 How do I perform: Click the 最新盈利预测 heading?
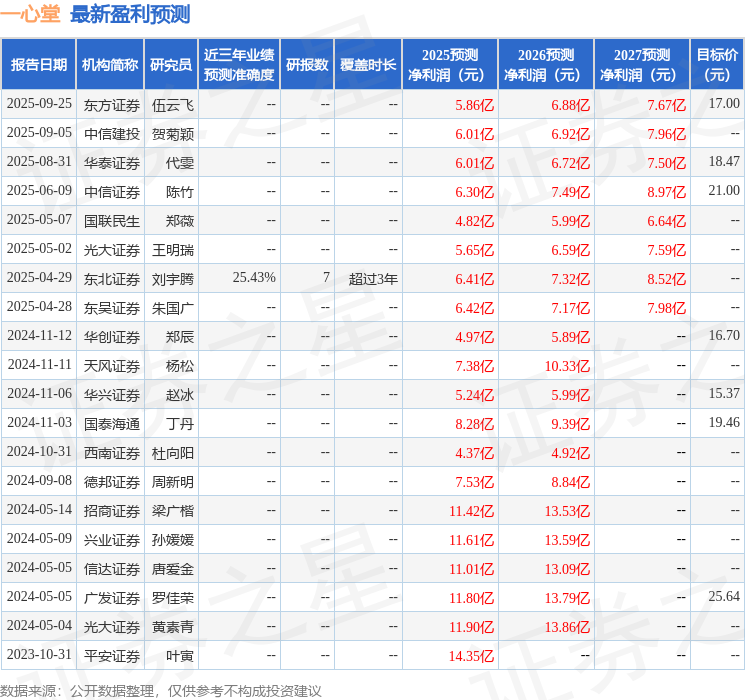(130, 15)
